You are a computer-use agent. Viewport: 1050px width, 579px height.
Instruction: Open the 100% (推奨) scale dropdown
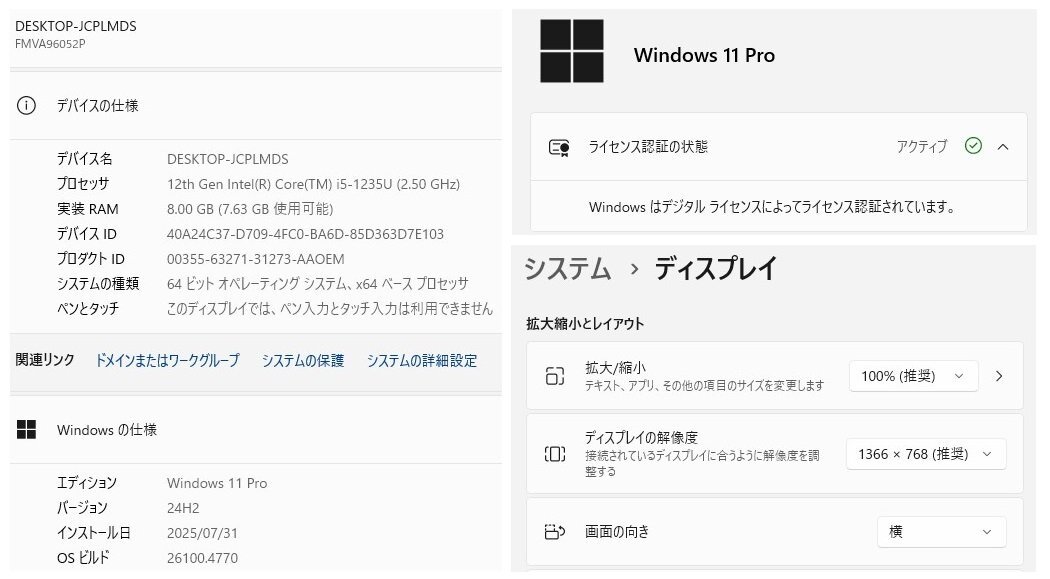coord(913,376)
